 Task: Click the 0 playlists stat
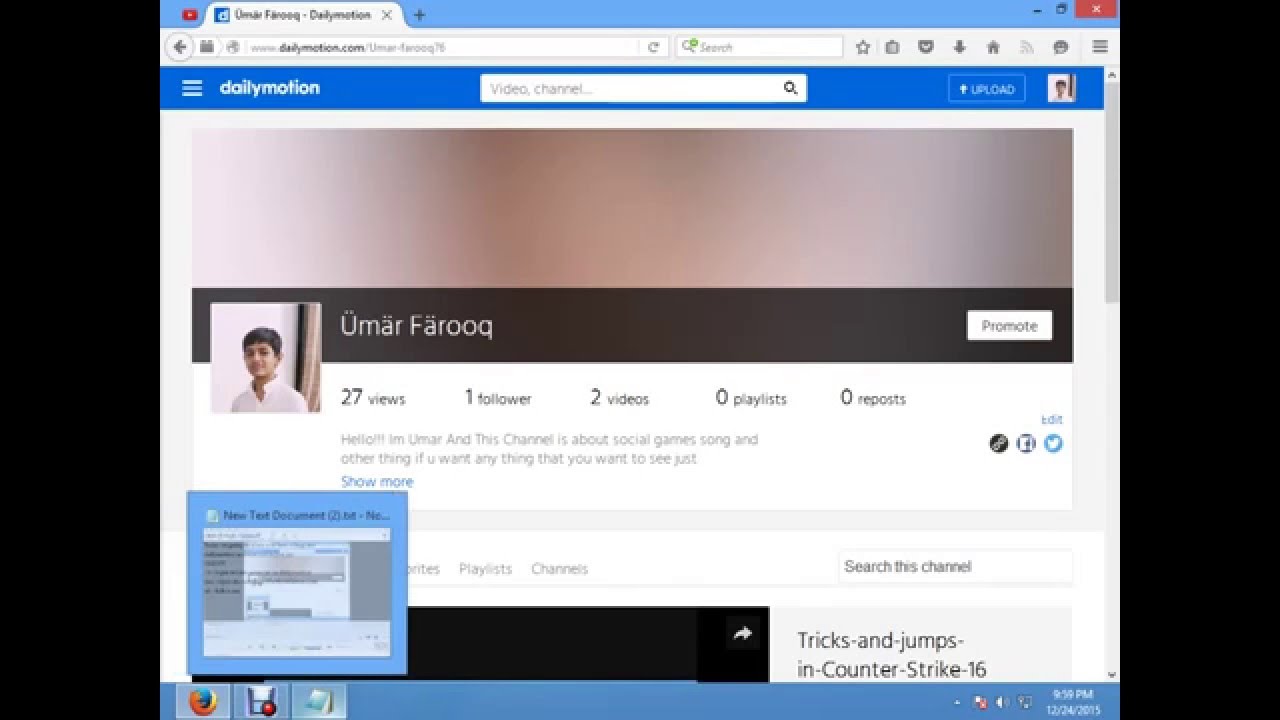point(751,397)
